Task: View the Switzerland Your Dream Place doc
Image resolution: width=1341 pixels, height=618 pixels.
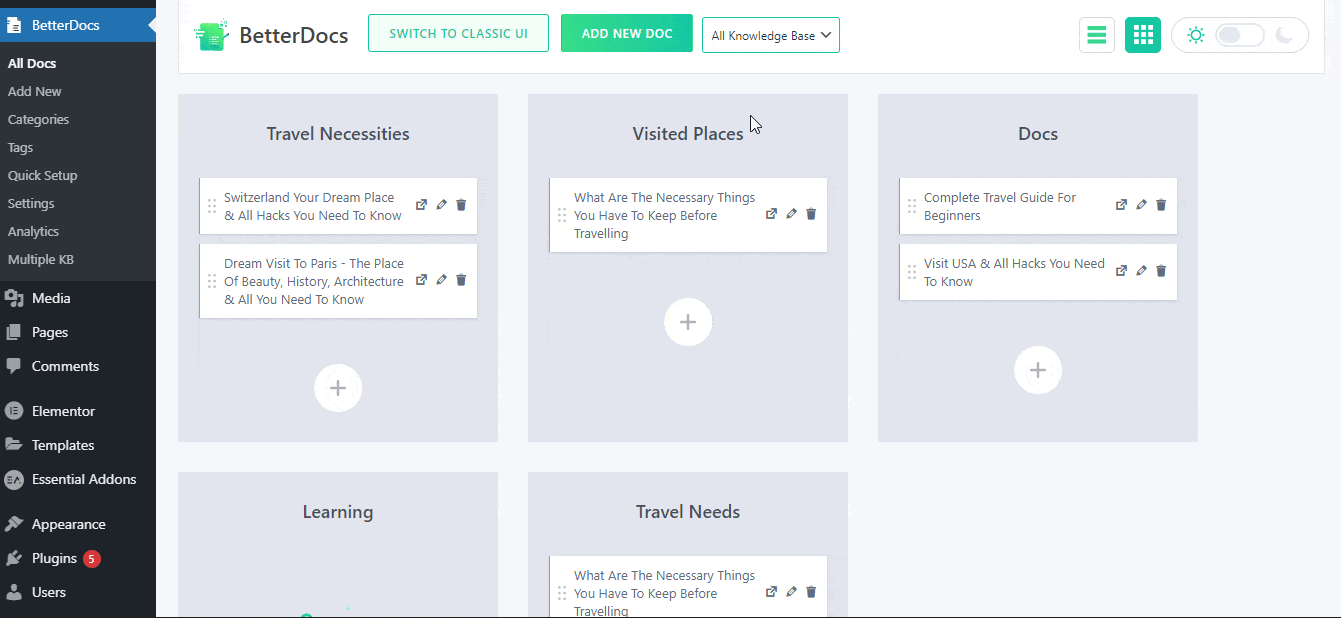Action: [421, 205]
